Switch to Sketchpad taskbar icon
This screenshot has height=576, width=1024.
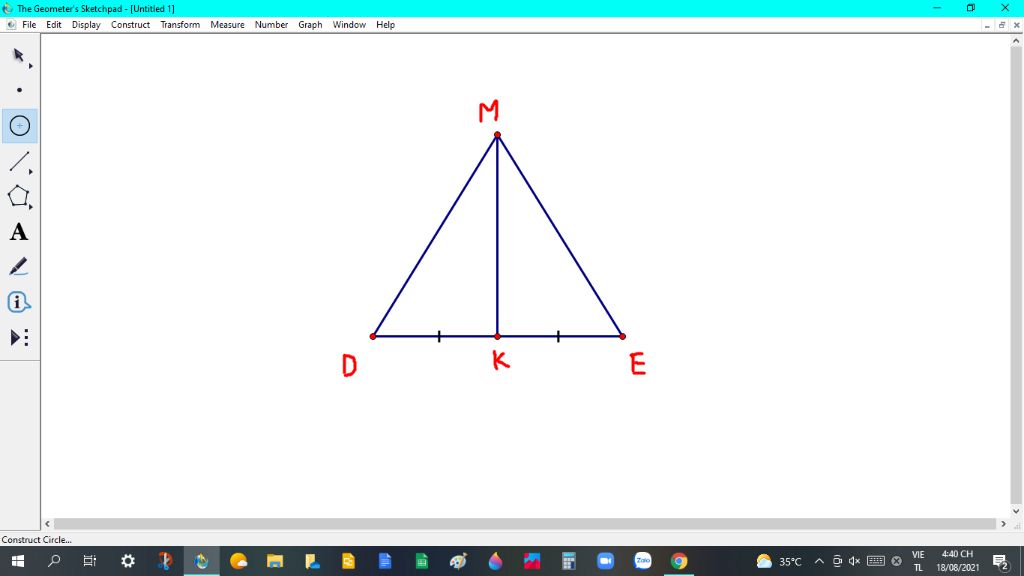[201, 561]
